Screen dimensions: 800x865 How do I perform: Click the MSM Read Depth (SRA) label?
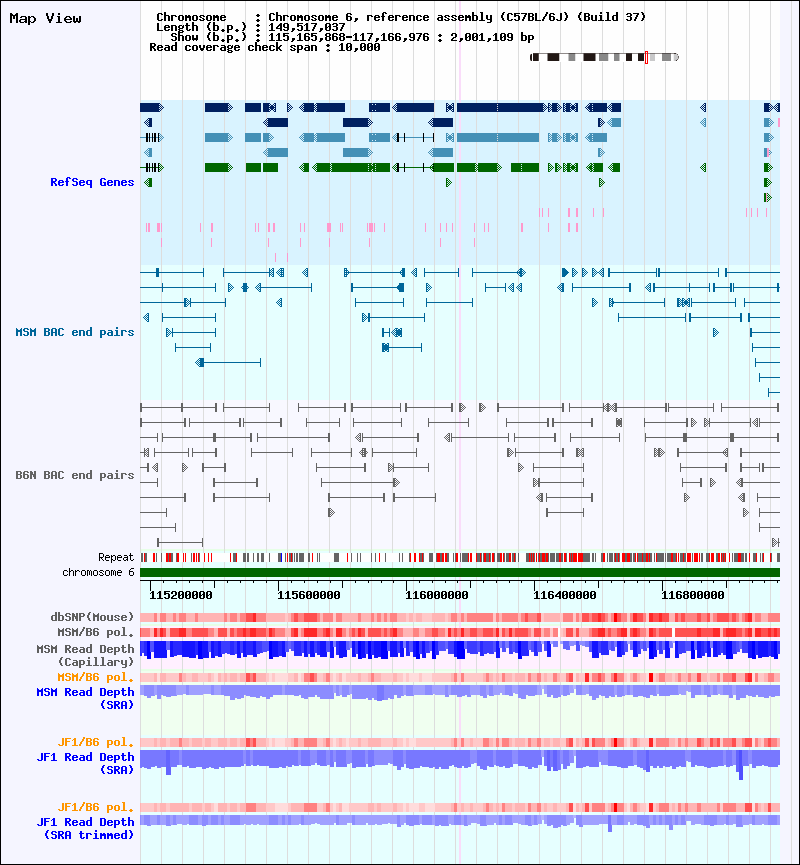[x=86, y=698]
